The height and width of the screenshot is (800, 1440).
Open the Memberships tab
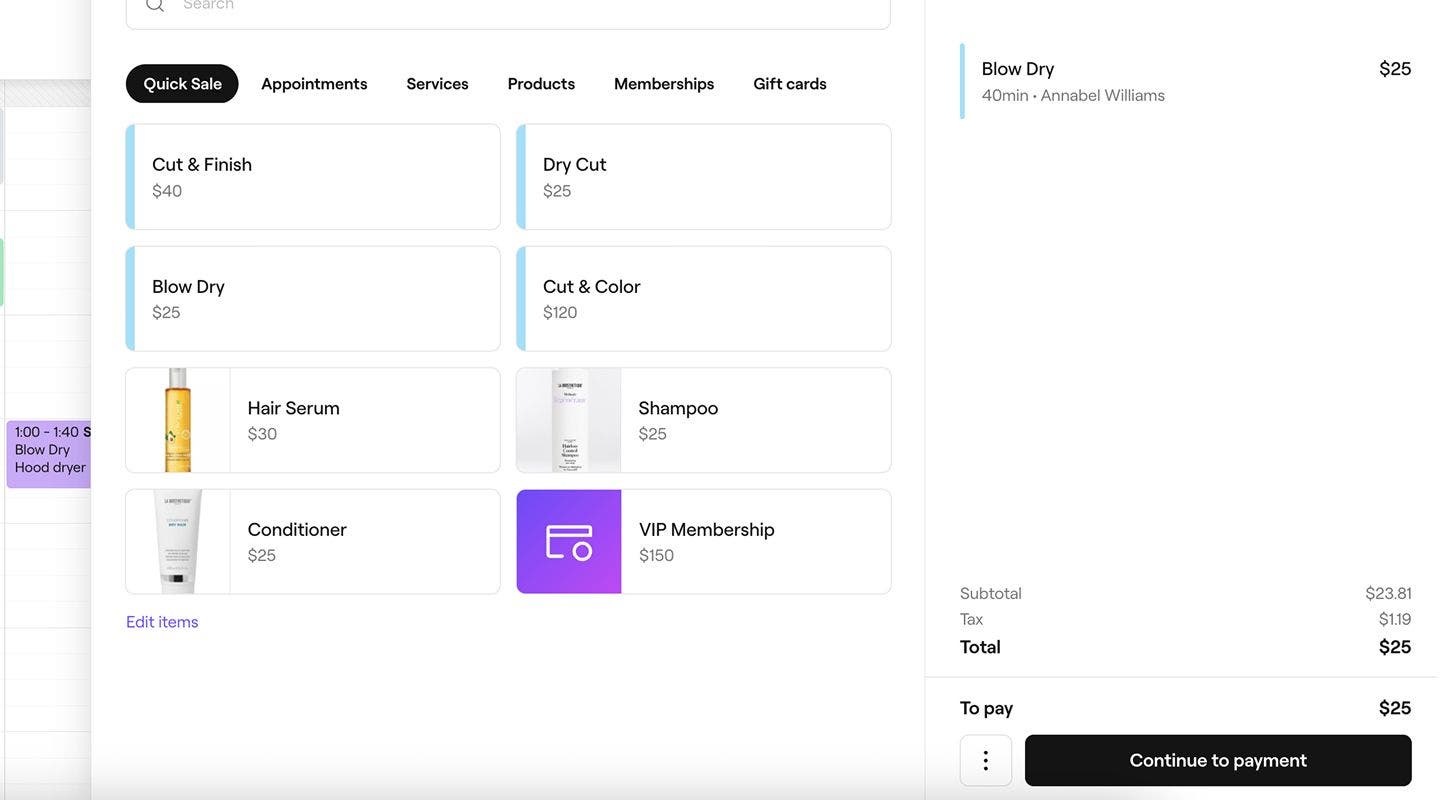click(x=664, y=84)
